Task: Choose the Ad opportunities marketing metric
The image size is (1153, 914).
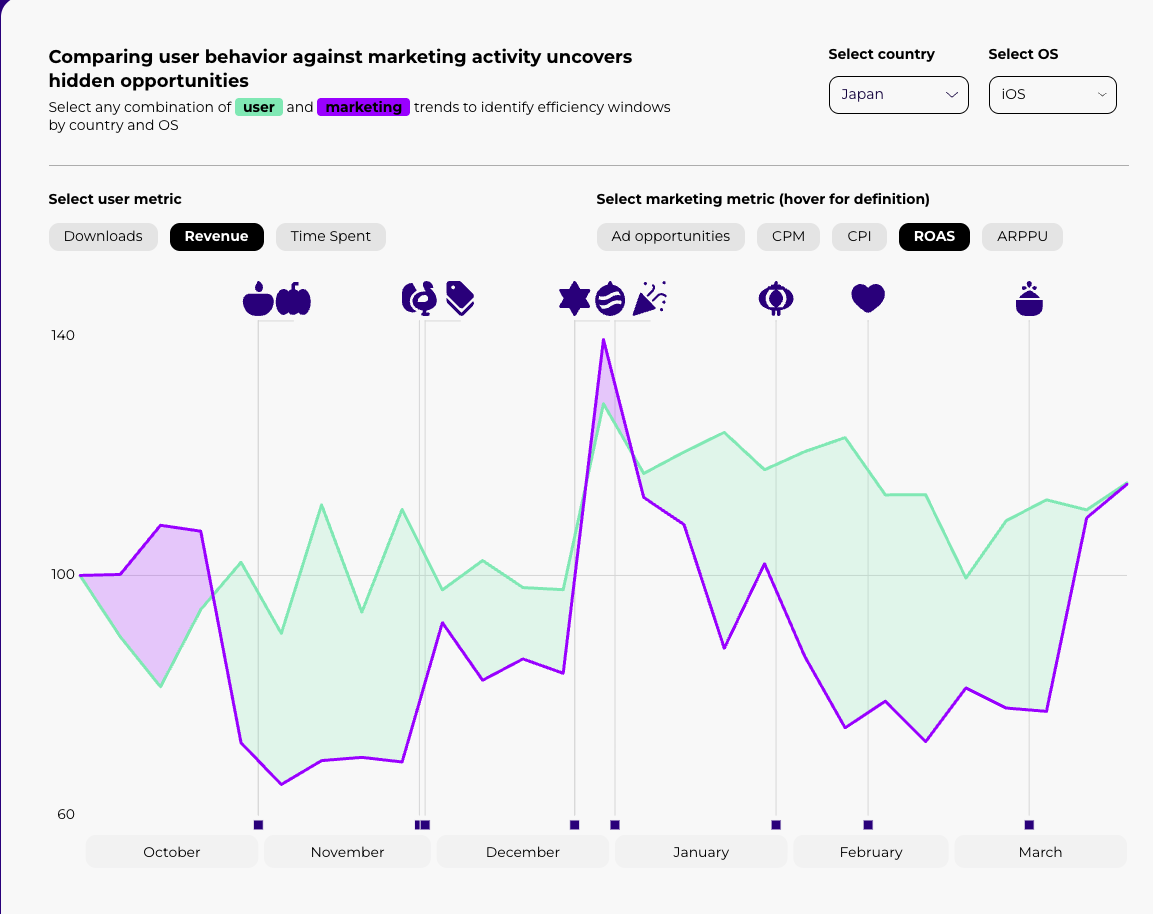Action: [x=671, y=237]
